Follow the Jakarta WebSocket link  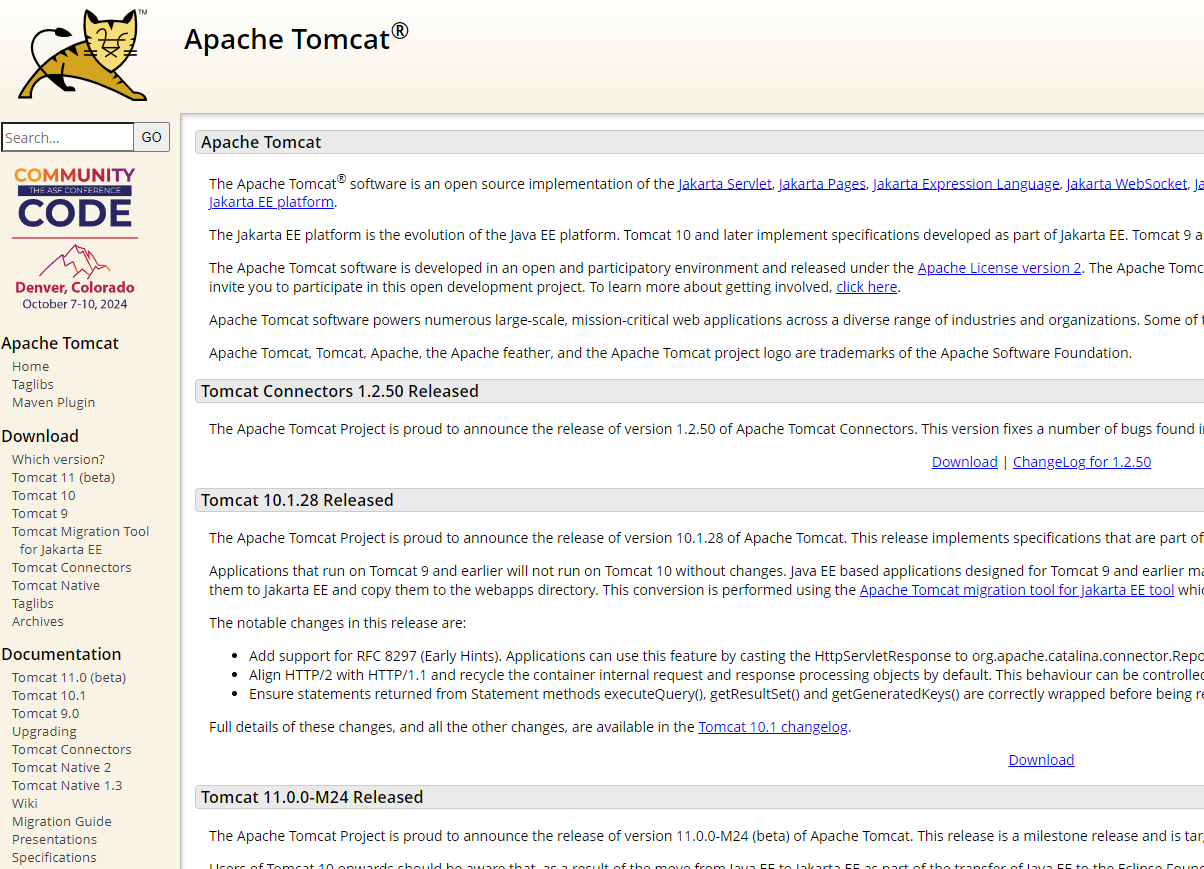pyautogui.click(x=1127, y=184)
